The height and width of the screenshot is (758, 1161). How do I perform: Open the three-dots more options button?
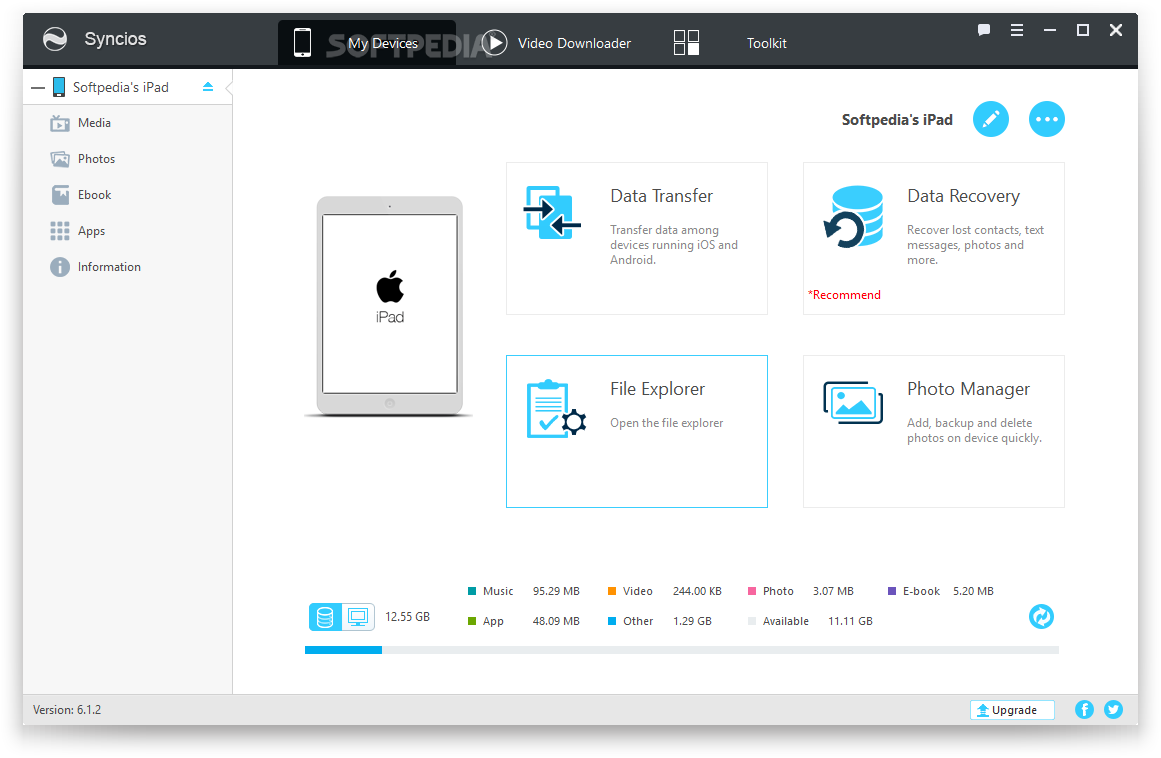point(1047,120)
